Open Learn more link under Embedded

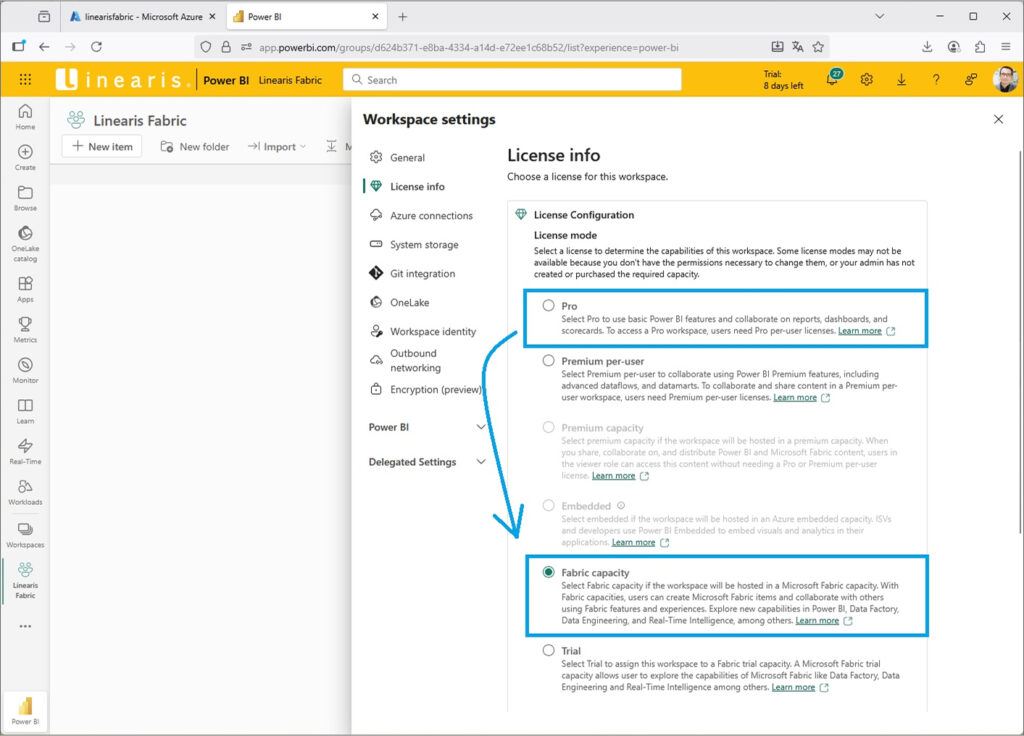point(633,542)
